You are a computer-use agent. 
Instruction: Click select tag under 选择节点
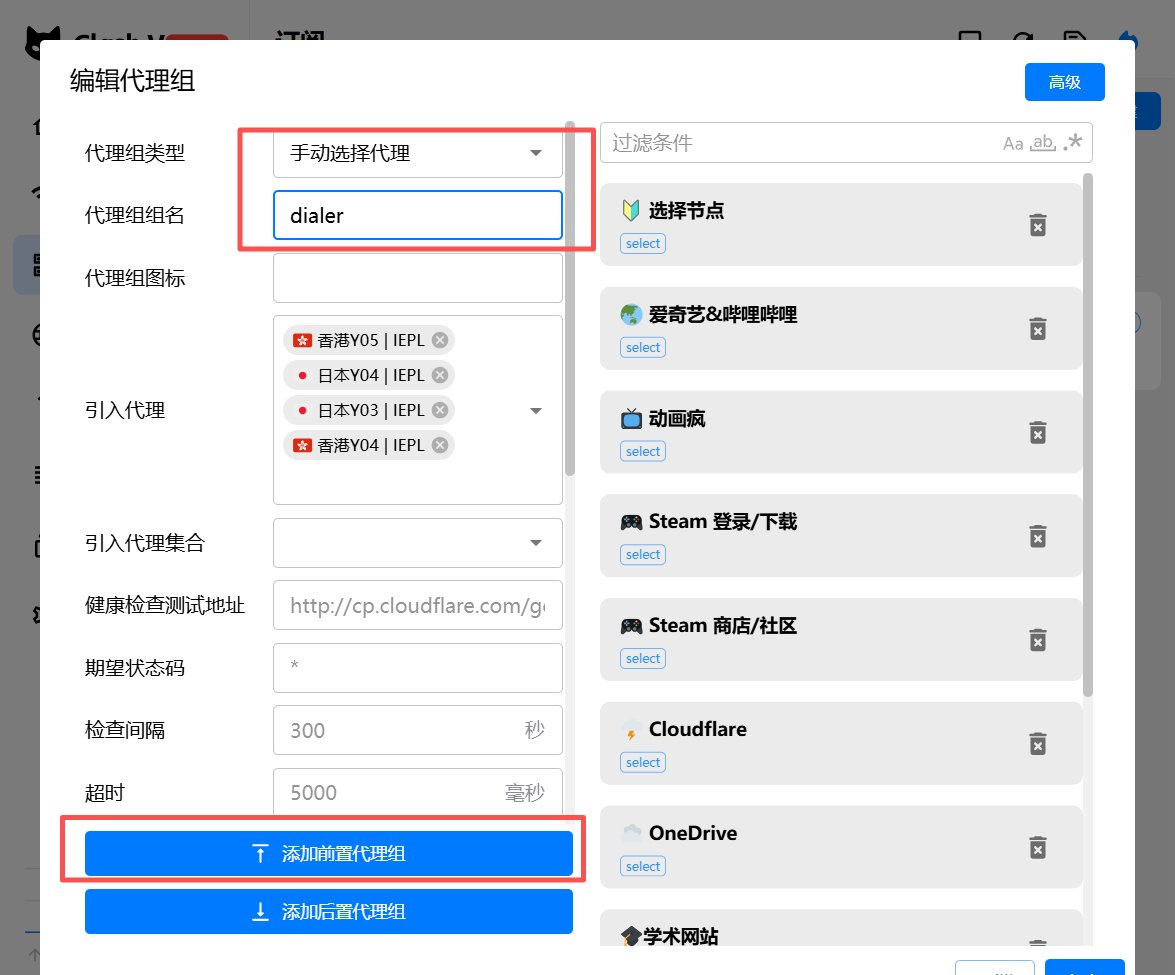point(643,244)
